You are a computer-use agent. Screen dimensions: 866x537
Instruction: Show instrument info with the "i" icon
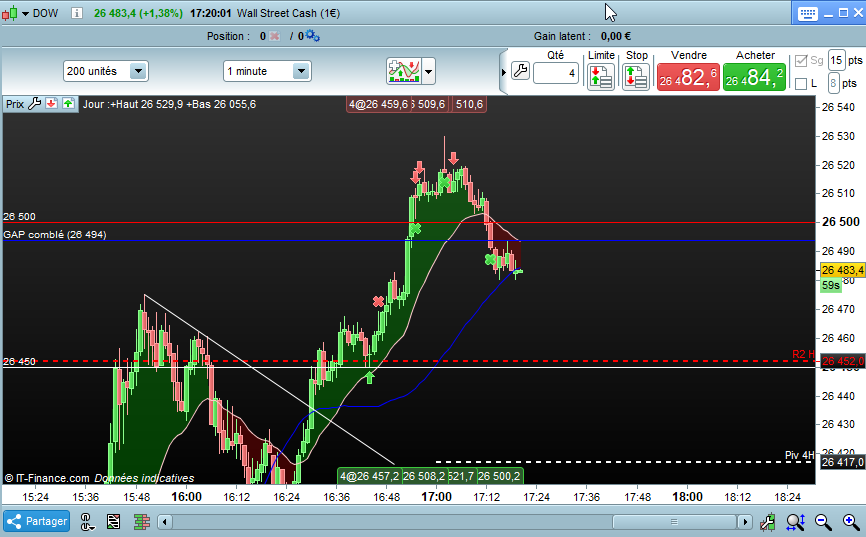pyautogui.click(x=77, y=13)
